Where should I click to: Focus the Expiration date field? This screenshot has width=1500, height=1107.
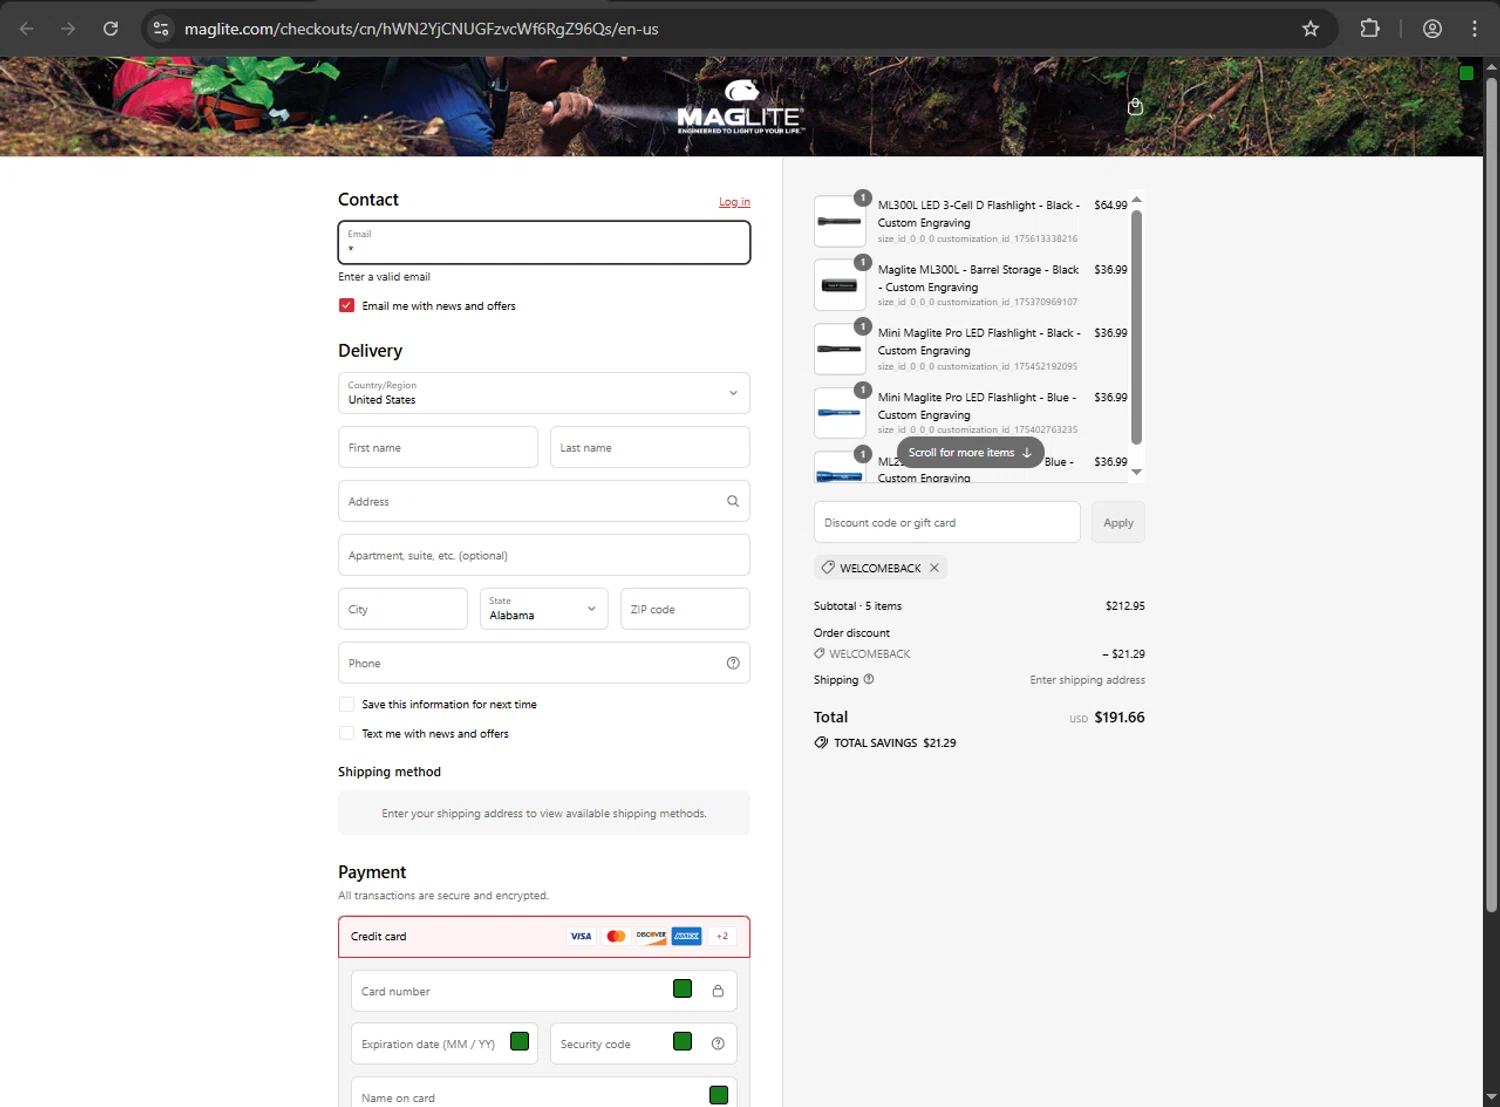(444, 1044)
